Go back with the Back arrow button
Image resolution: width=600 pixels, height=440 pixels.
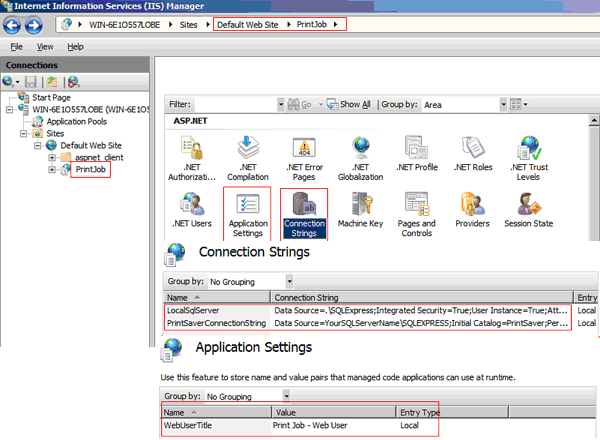coord(12,25)
